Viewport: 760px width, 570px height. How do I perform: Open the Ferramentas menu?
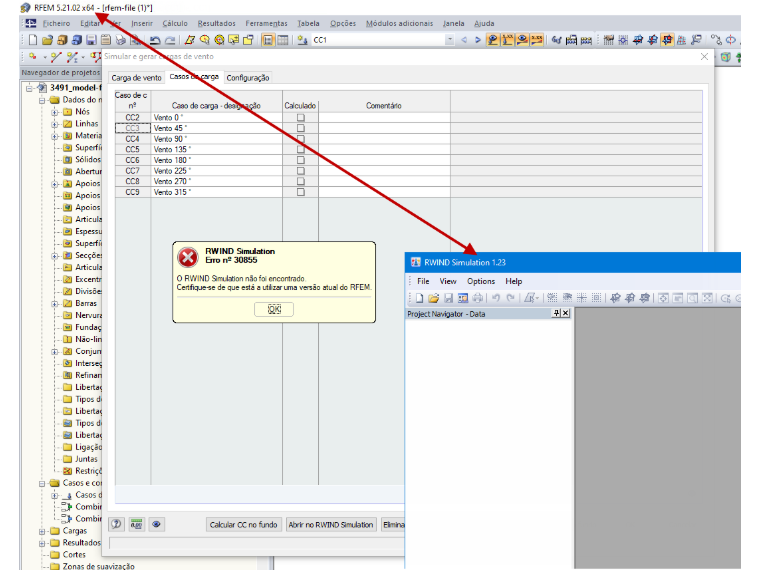(x=266, y=23)
